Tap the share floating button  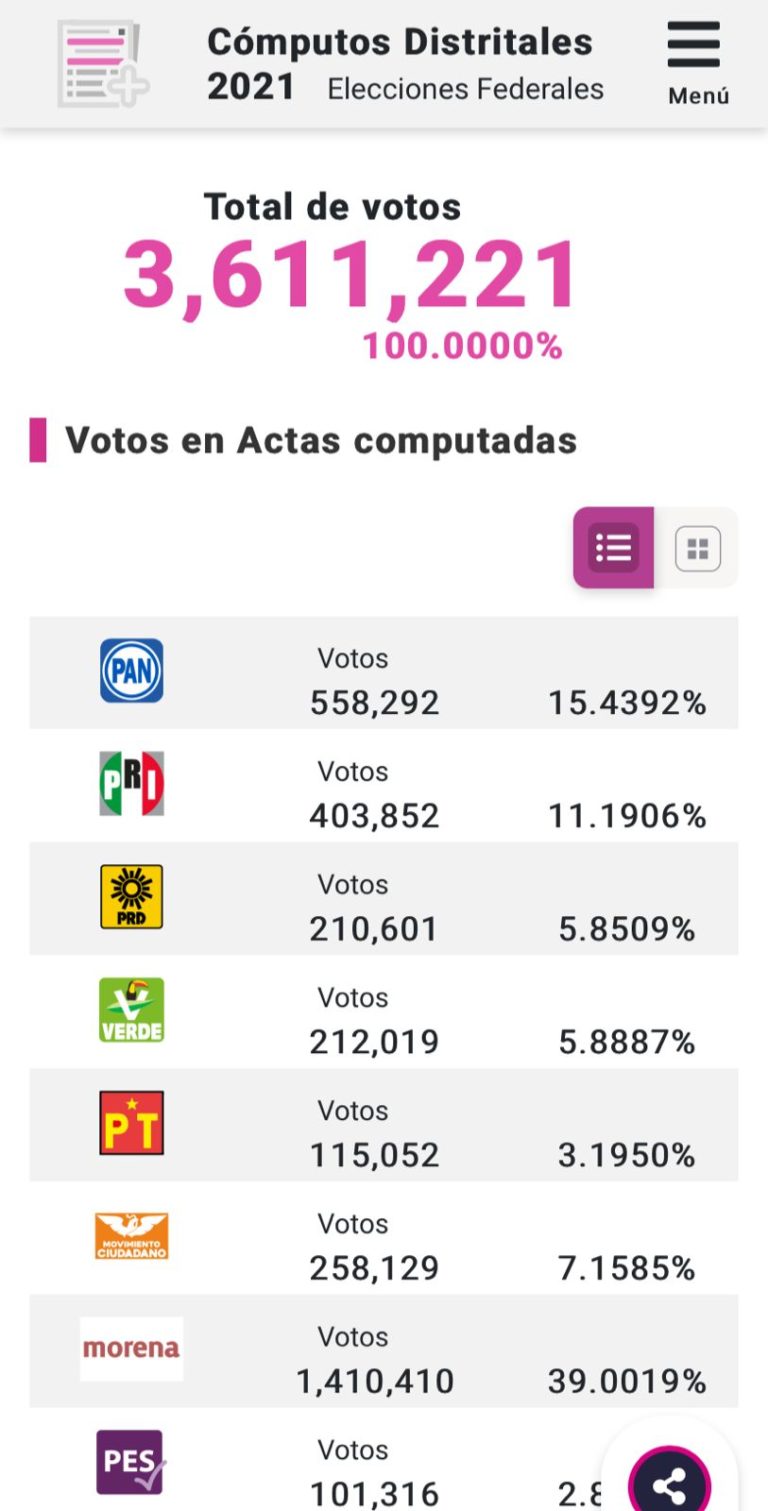pyautogui.click(x=669, y=1485)
